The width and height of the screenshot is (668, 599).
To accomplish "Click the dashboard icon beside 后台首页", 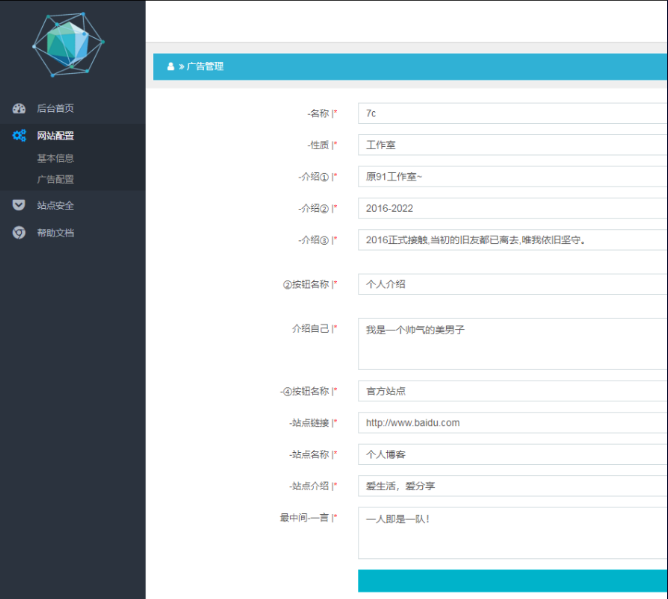I will [x=19, y=108].
